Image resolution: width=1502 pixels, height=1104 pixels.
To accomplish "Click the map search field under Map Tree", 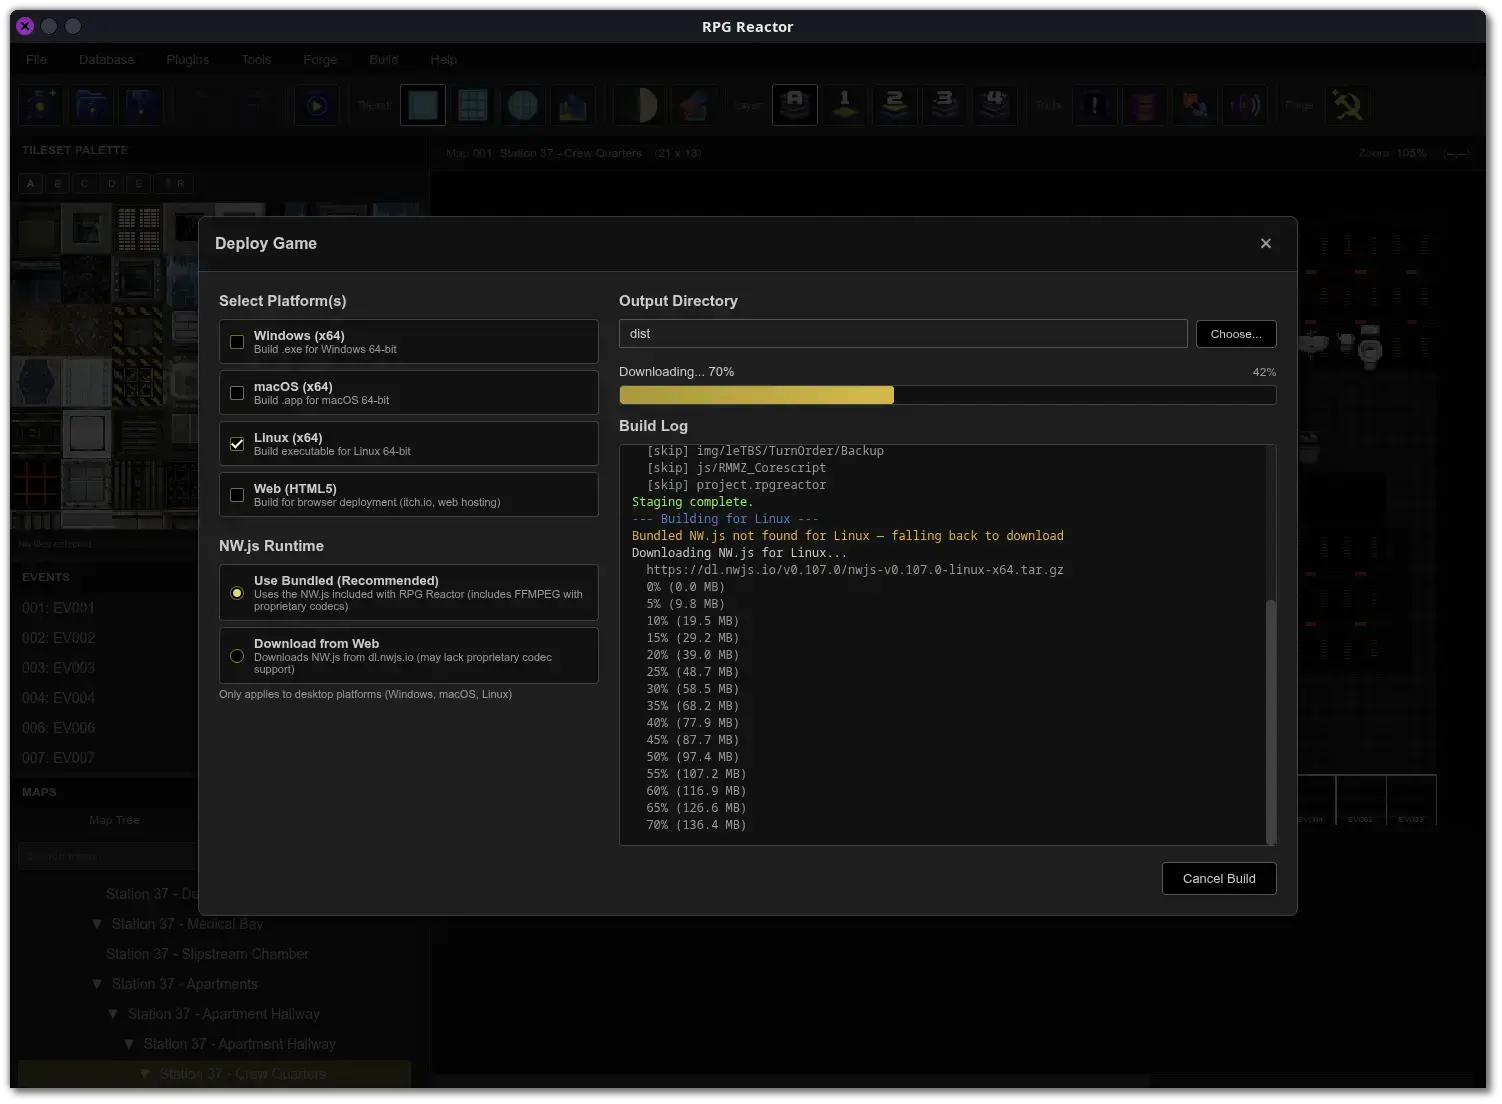I will click(x=108, y=856).
